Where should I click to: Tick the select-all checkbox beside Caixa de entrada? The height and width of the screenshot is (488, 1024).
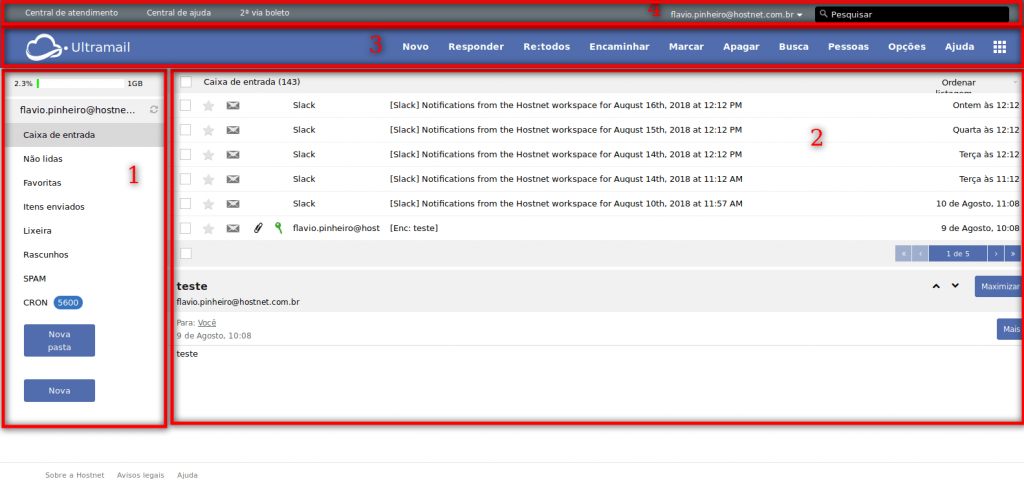[185, 82]
